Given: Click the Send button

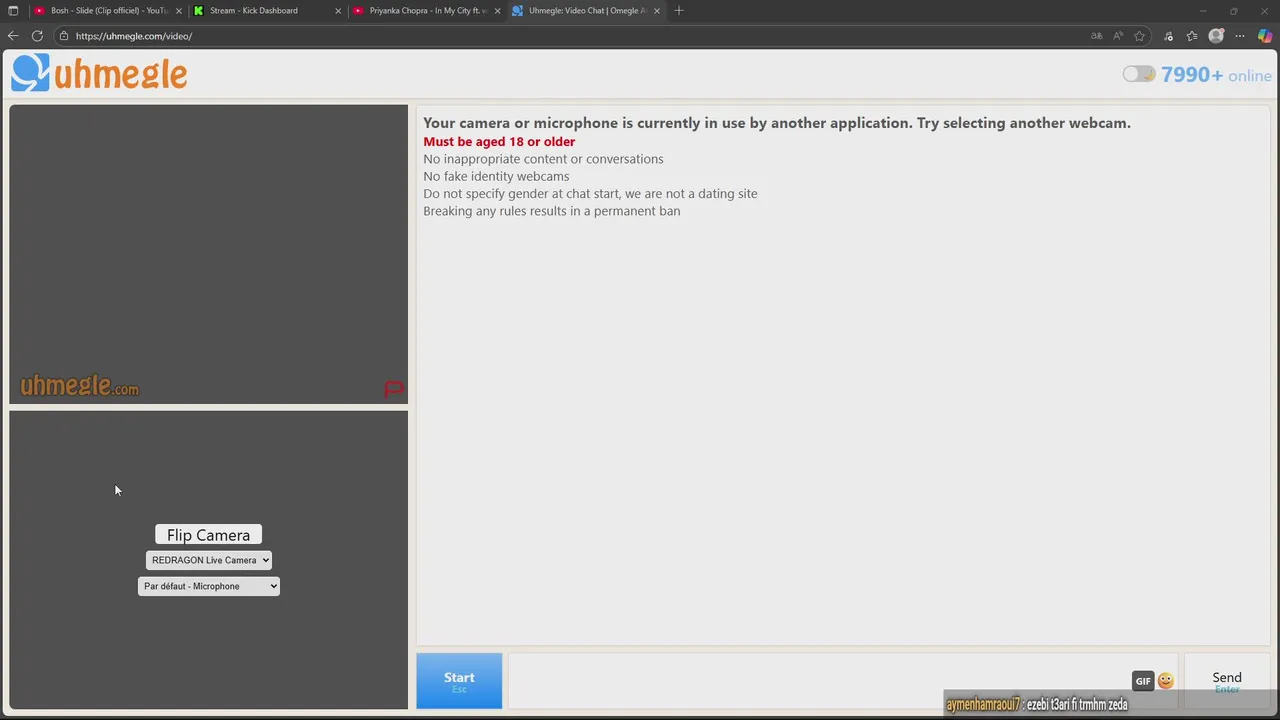Looking at the screenshot, I should tap(1227, 681).
